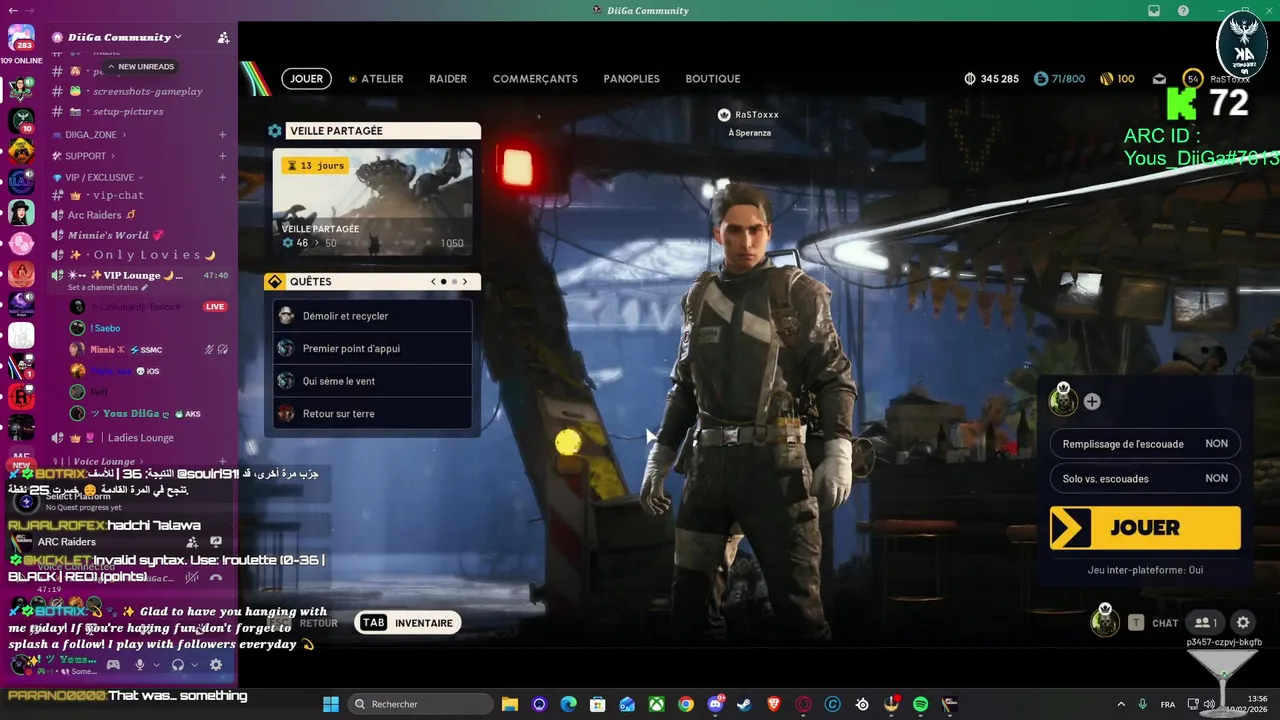Open microphone input options chevron
This screenshot has width=1280, height=720.
click(156, 665)
